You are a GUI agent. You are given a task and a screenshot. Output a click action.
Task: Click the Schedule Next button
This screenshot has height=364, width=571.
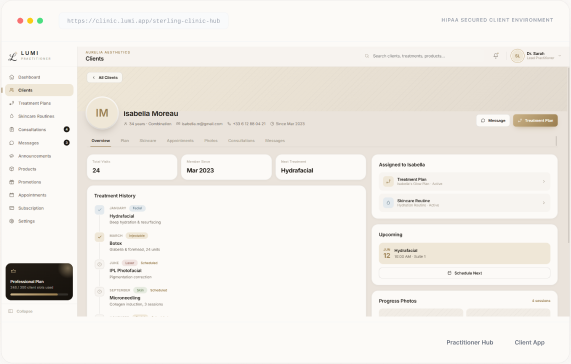coord(464,273)
